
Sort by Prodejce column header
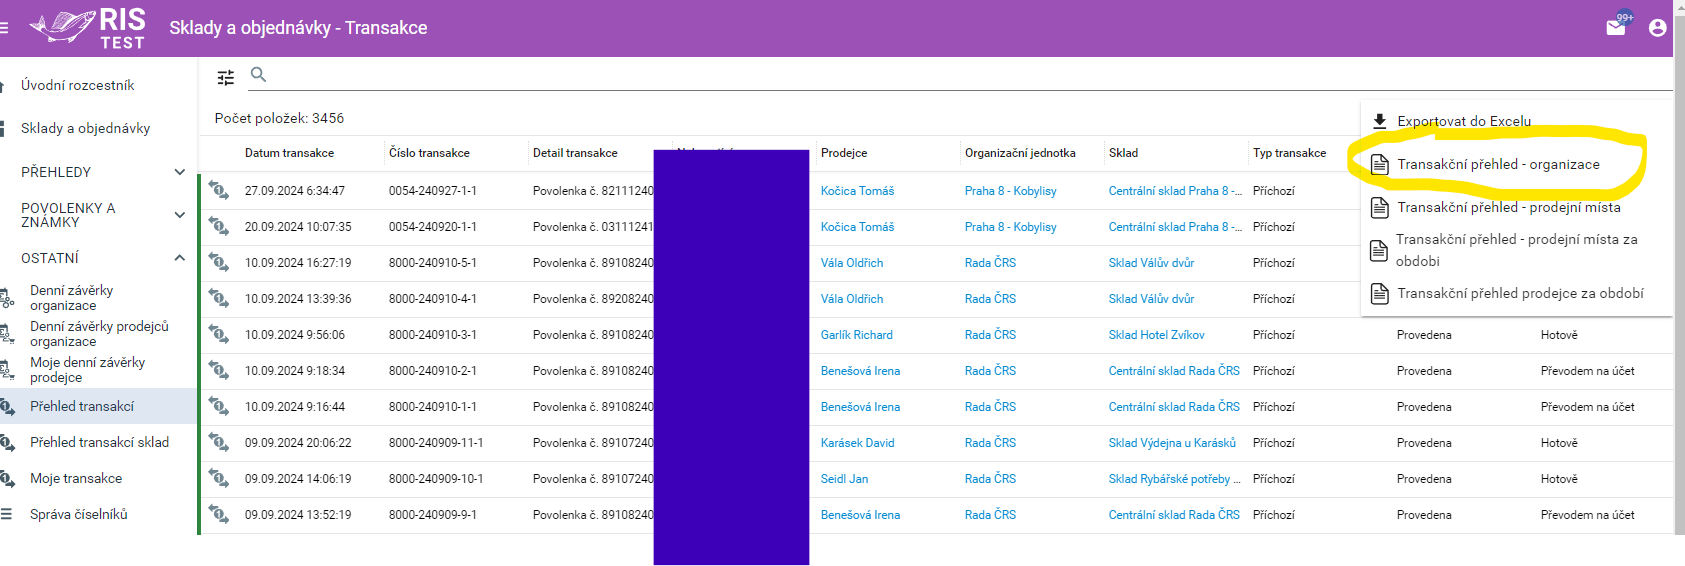(x=844, y=153)
